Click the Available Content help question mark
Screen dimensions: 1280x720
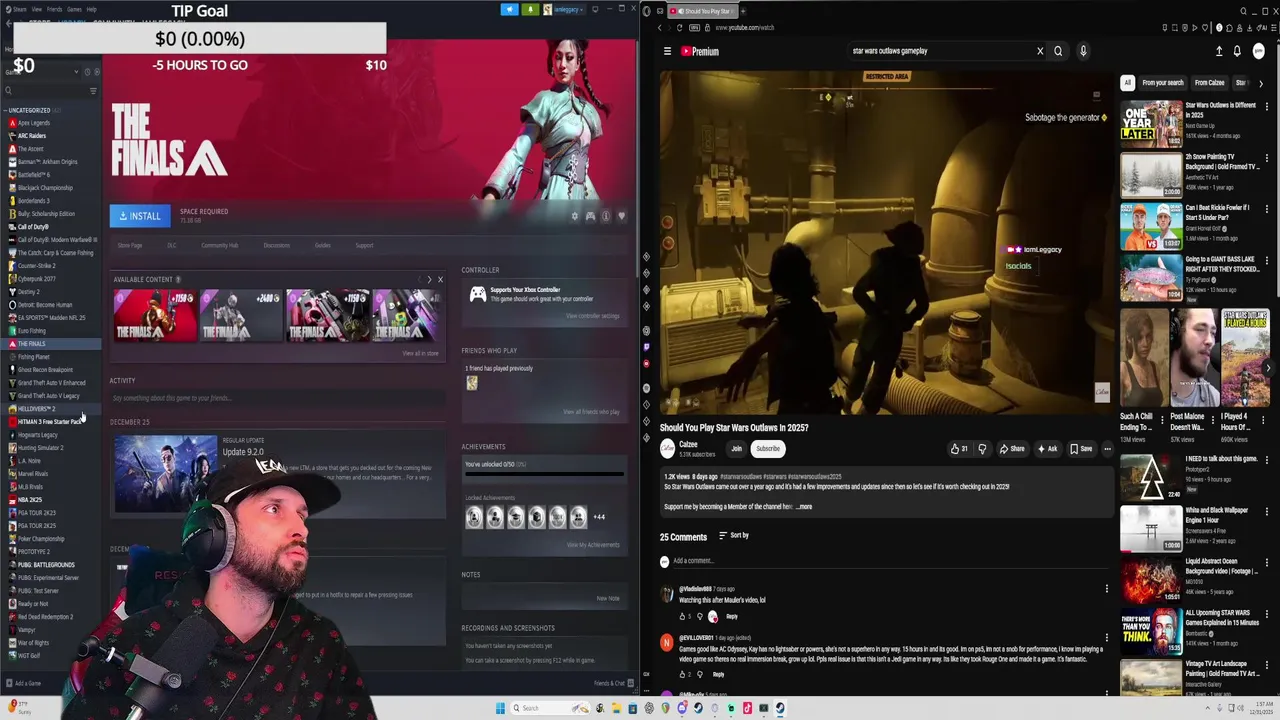click(178, 280)
